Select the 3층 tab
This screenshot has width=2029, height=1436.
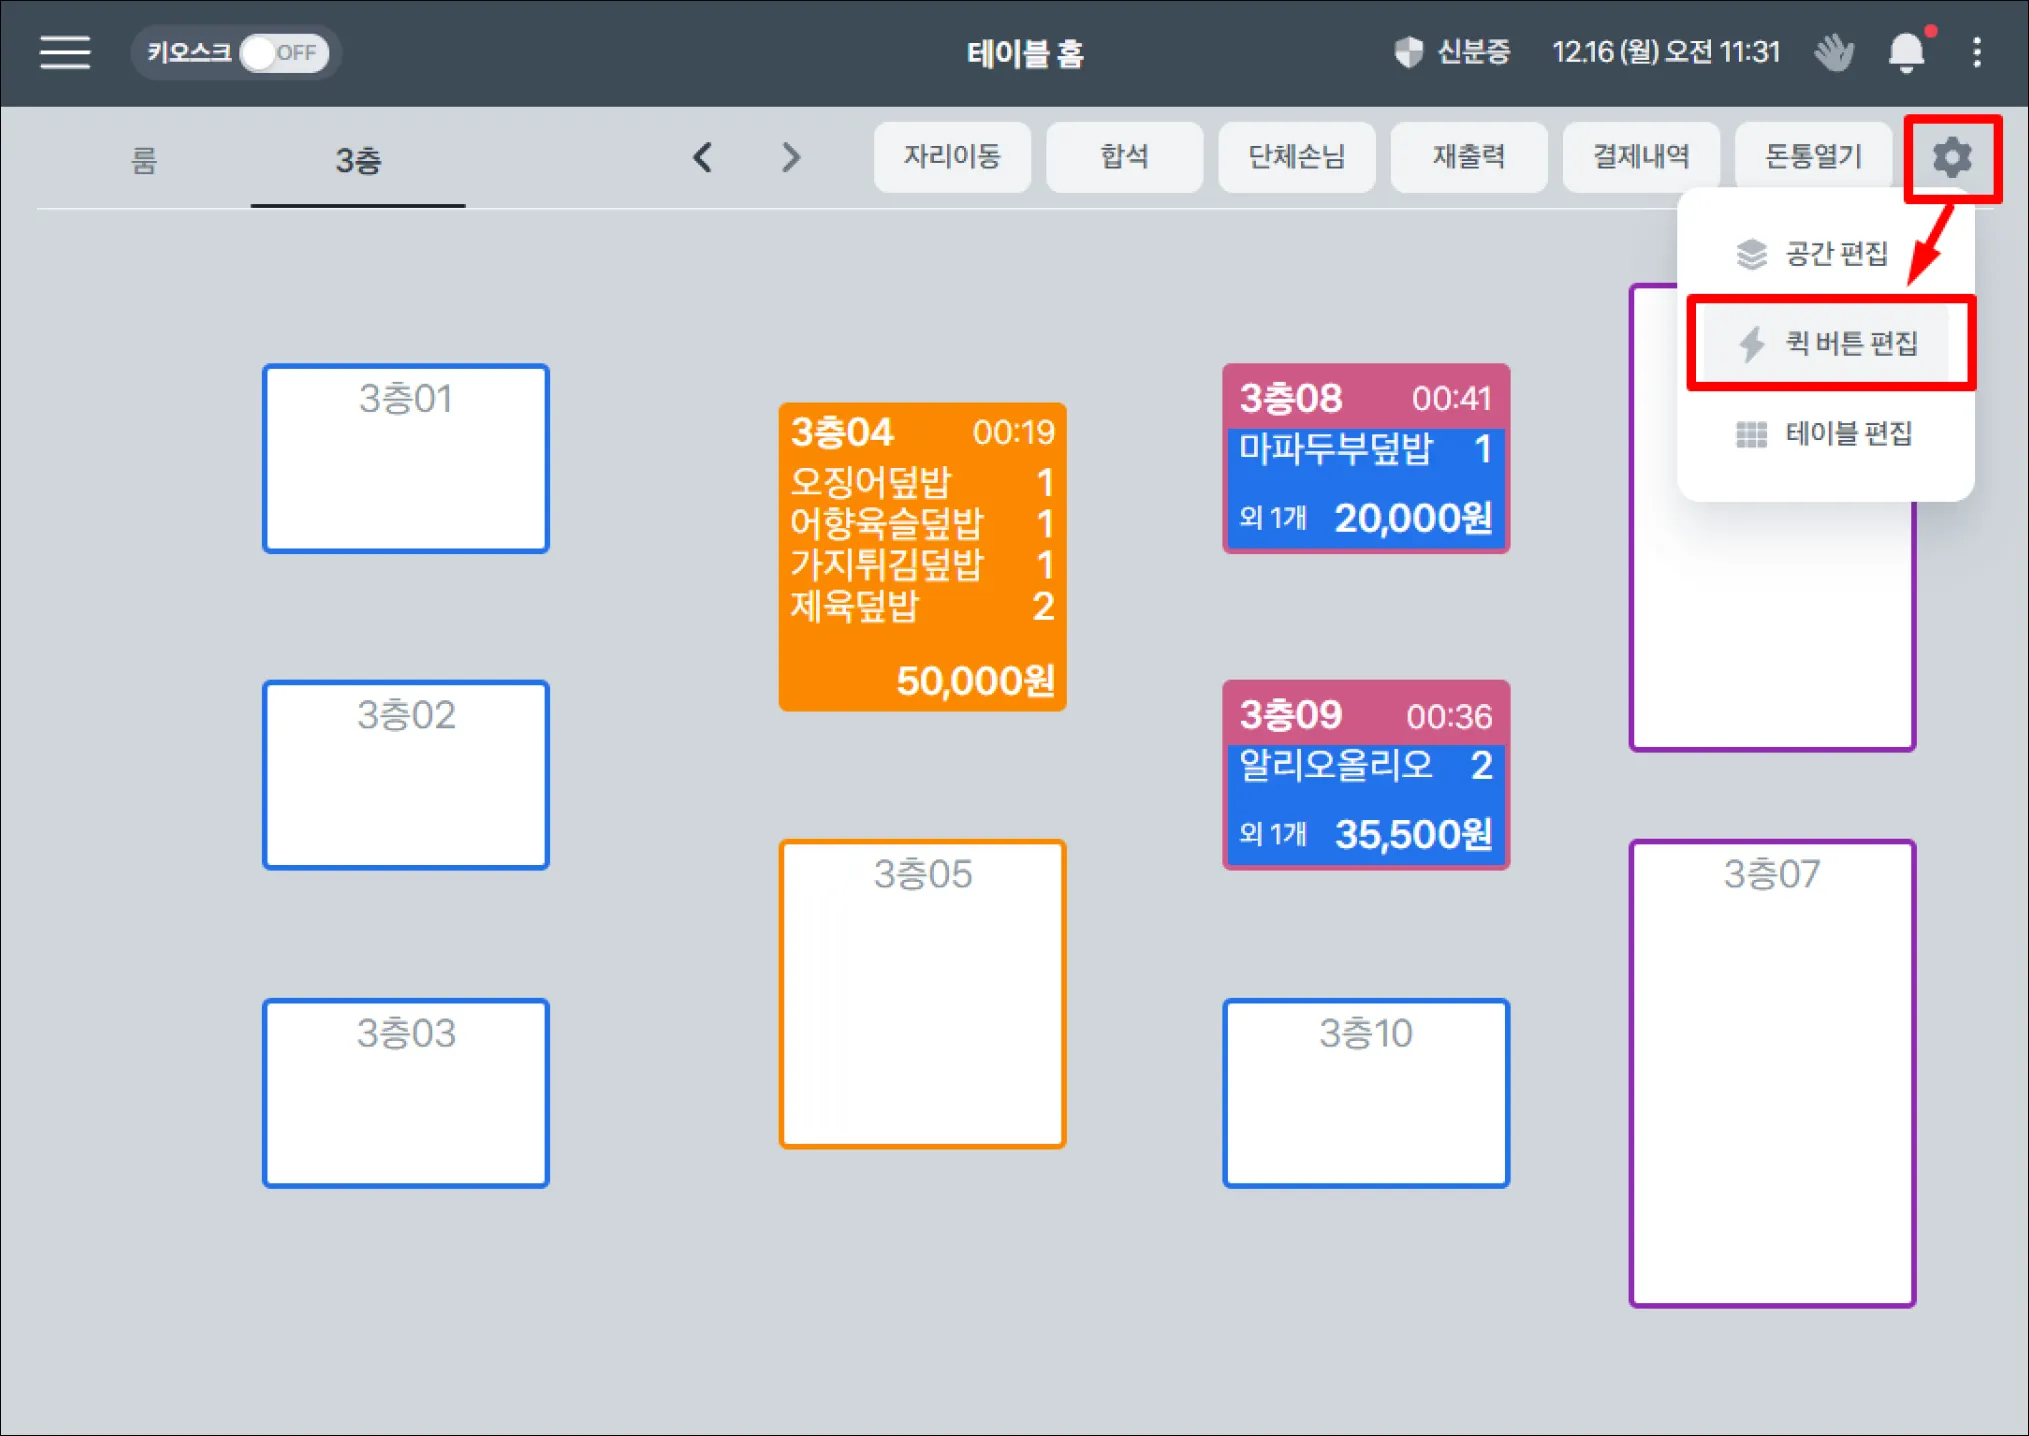pos(357,160)
